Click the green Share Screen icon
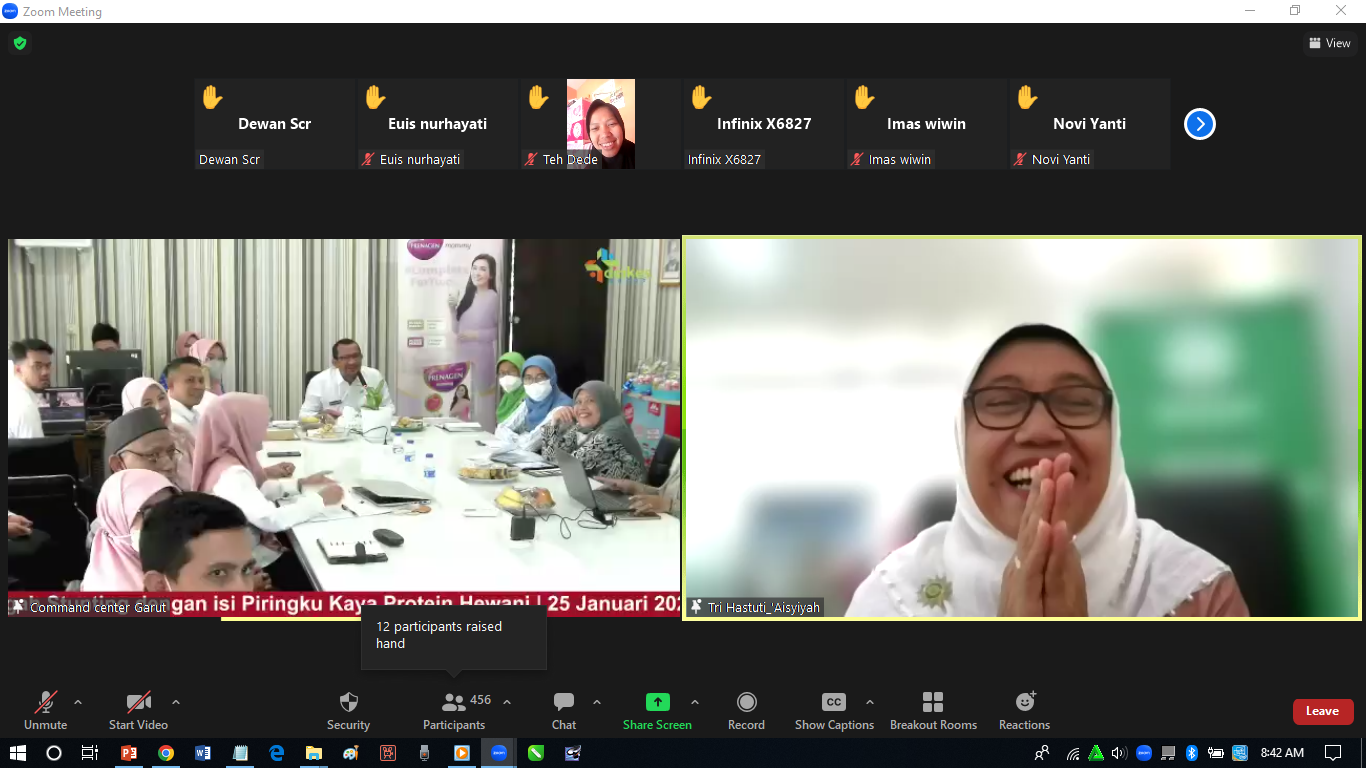The height and width of the screenshot is (768, 1366). pos(657,703)
